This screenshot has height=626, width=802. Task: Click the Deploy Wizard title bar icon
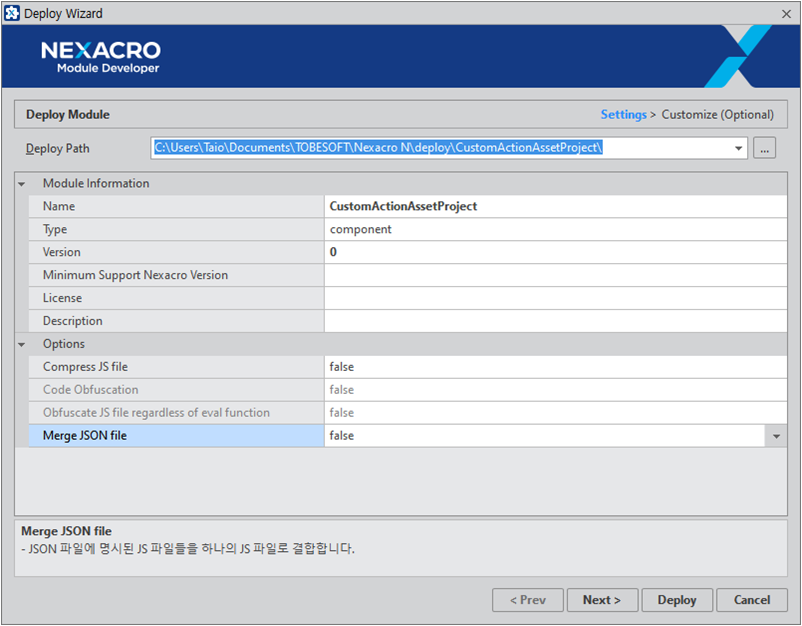(11, 13)
